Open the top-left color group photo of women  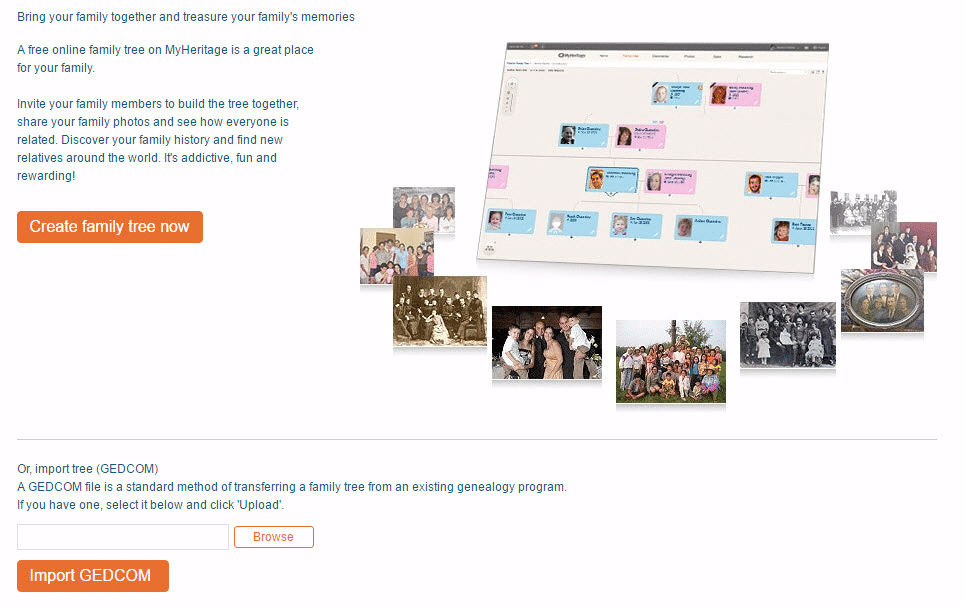coord(423,210)
